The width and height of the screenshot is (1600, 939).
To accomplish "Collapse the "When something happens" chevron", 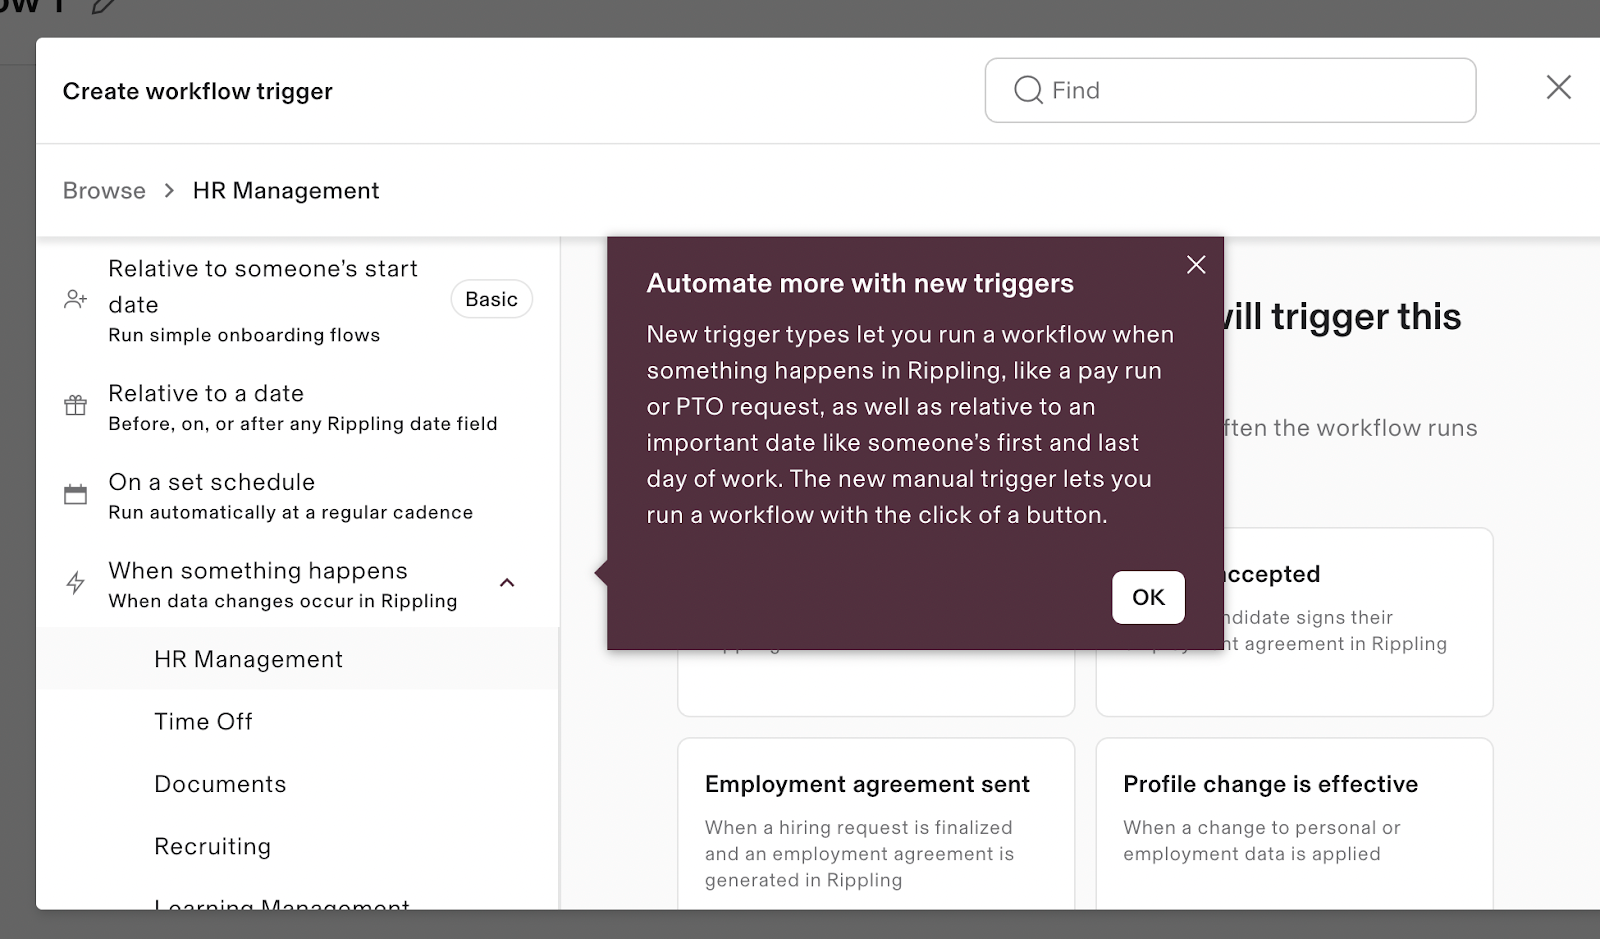I will pos(508,583).
